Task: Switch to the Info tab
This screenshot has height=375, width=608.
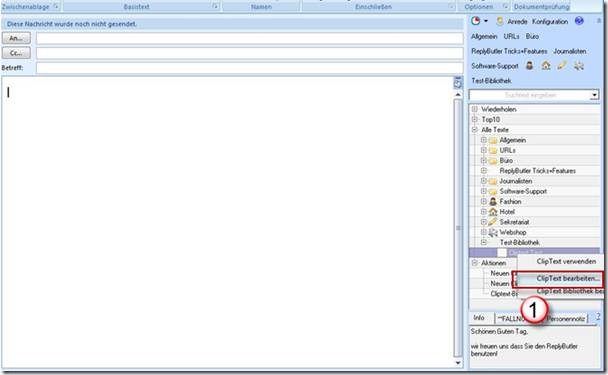Action: [479, 318]
